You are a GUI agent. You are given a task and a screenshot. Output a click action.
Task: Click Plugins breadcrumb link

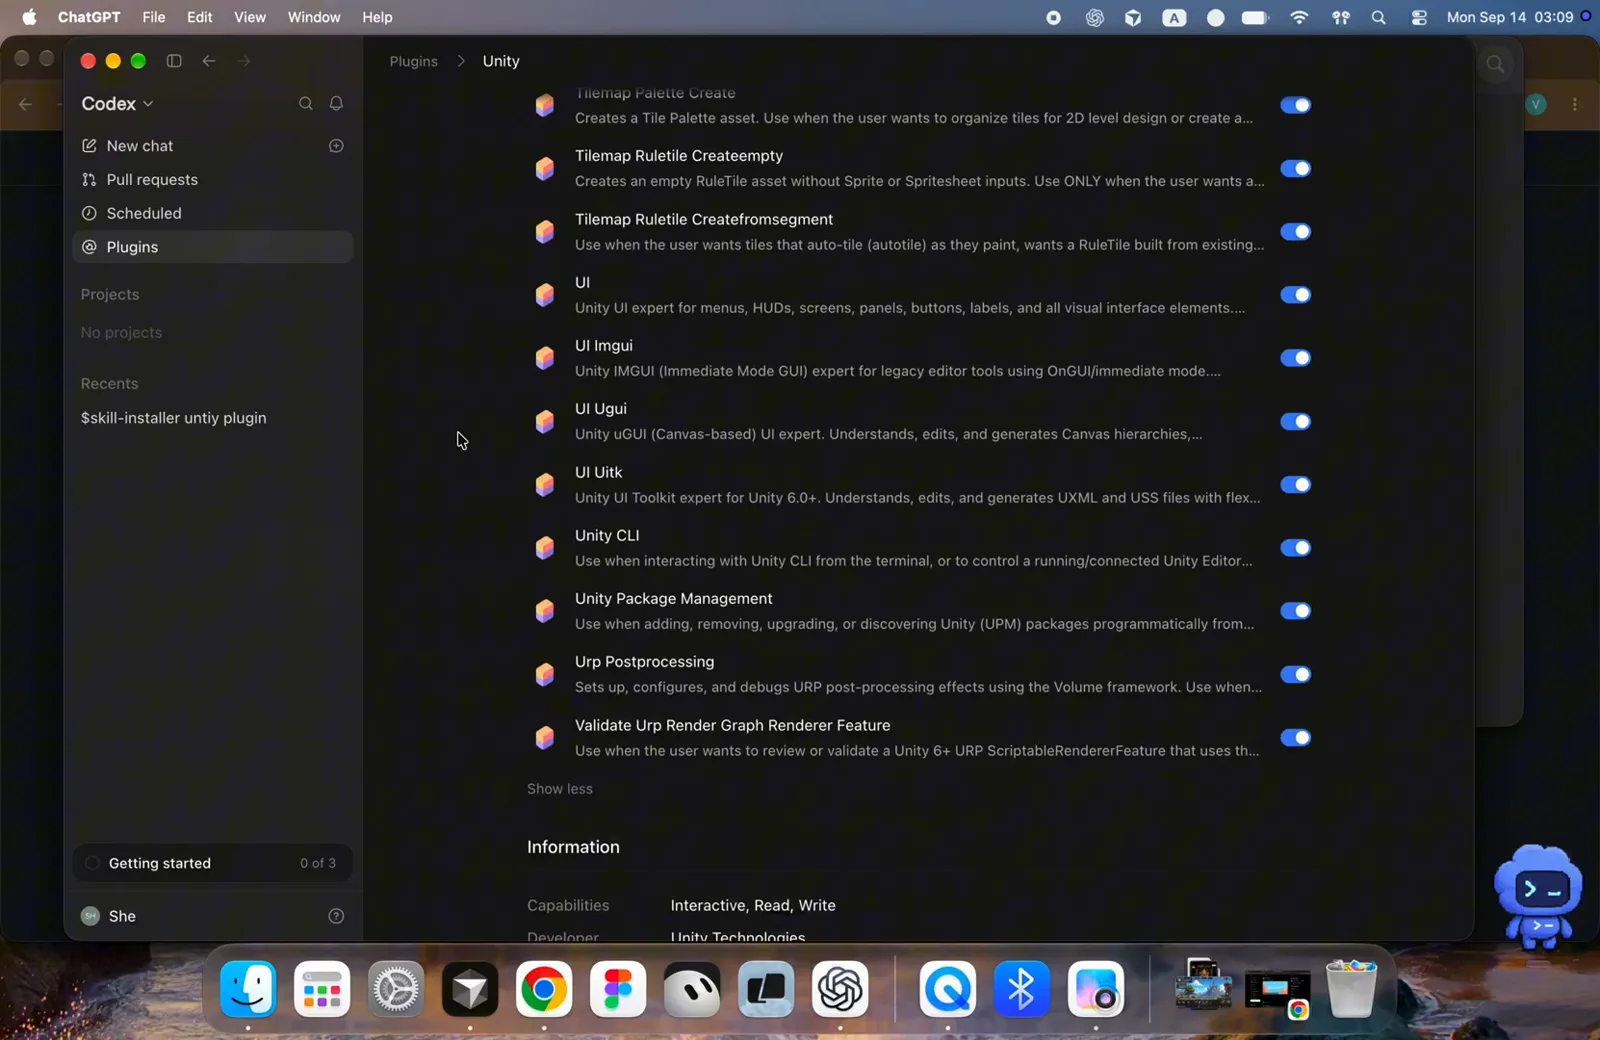coord(414,61)
